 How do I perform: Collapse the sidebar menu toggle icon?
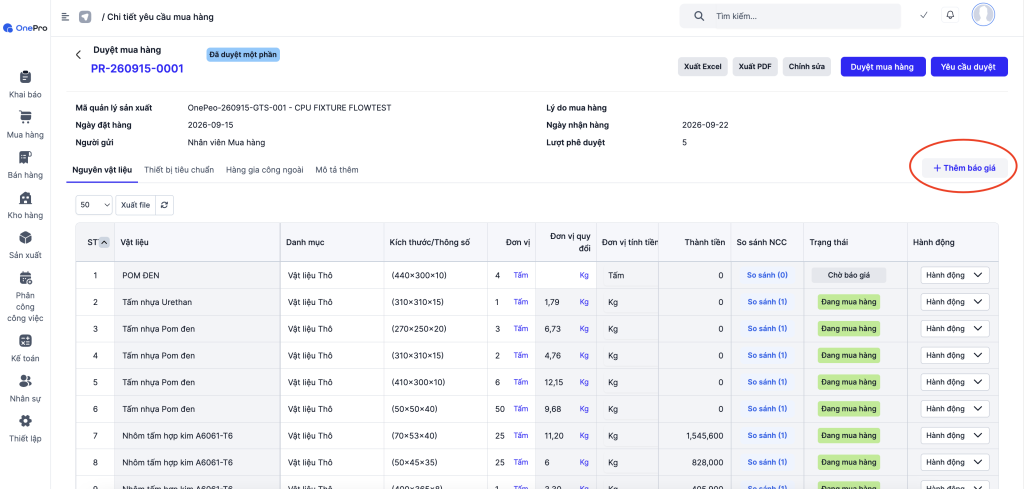tap(65, 16)
